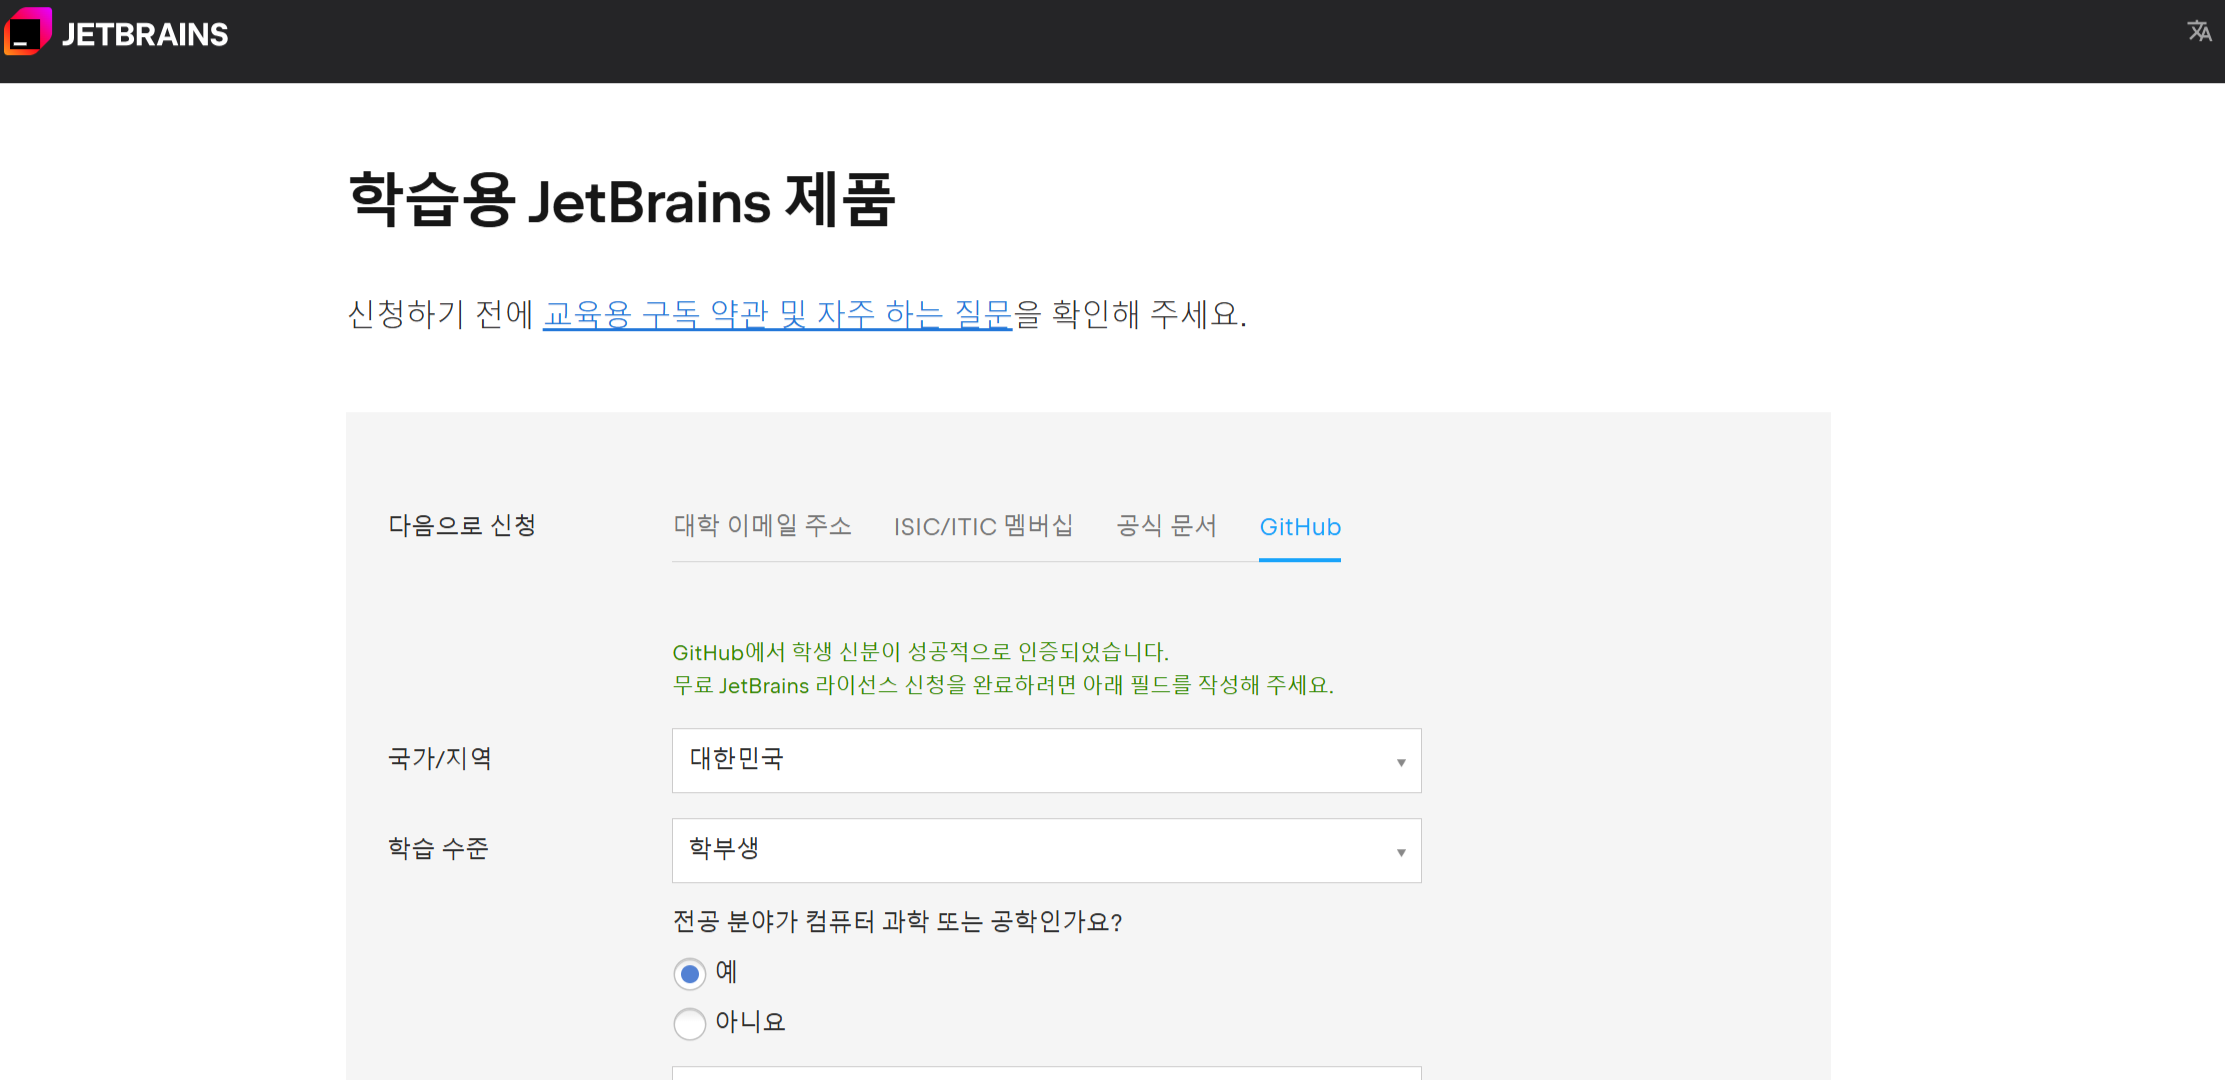Click the partially visible input field at bottom

tap(1046, 1073)
